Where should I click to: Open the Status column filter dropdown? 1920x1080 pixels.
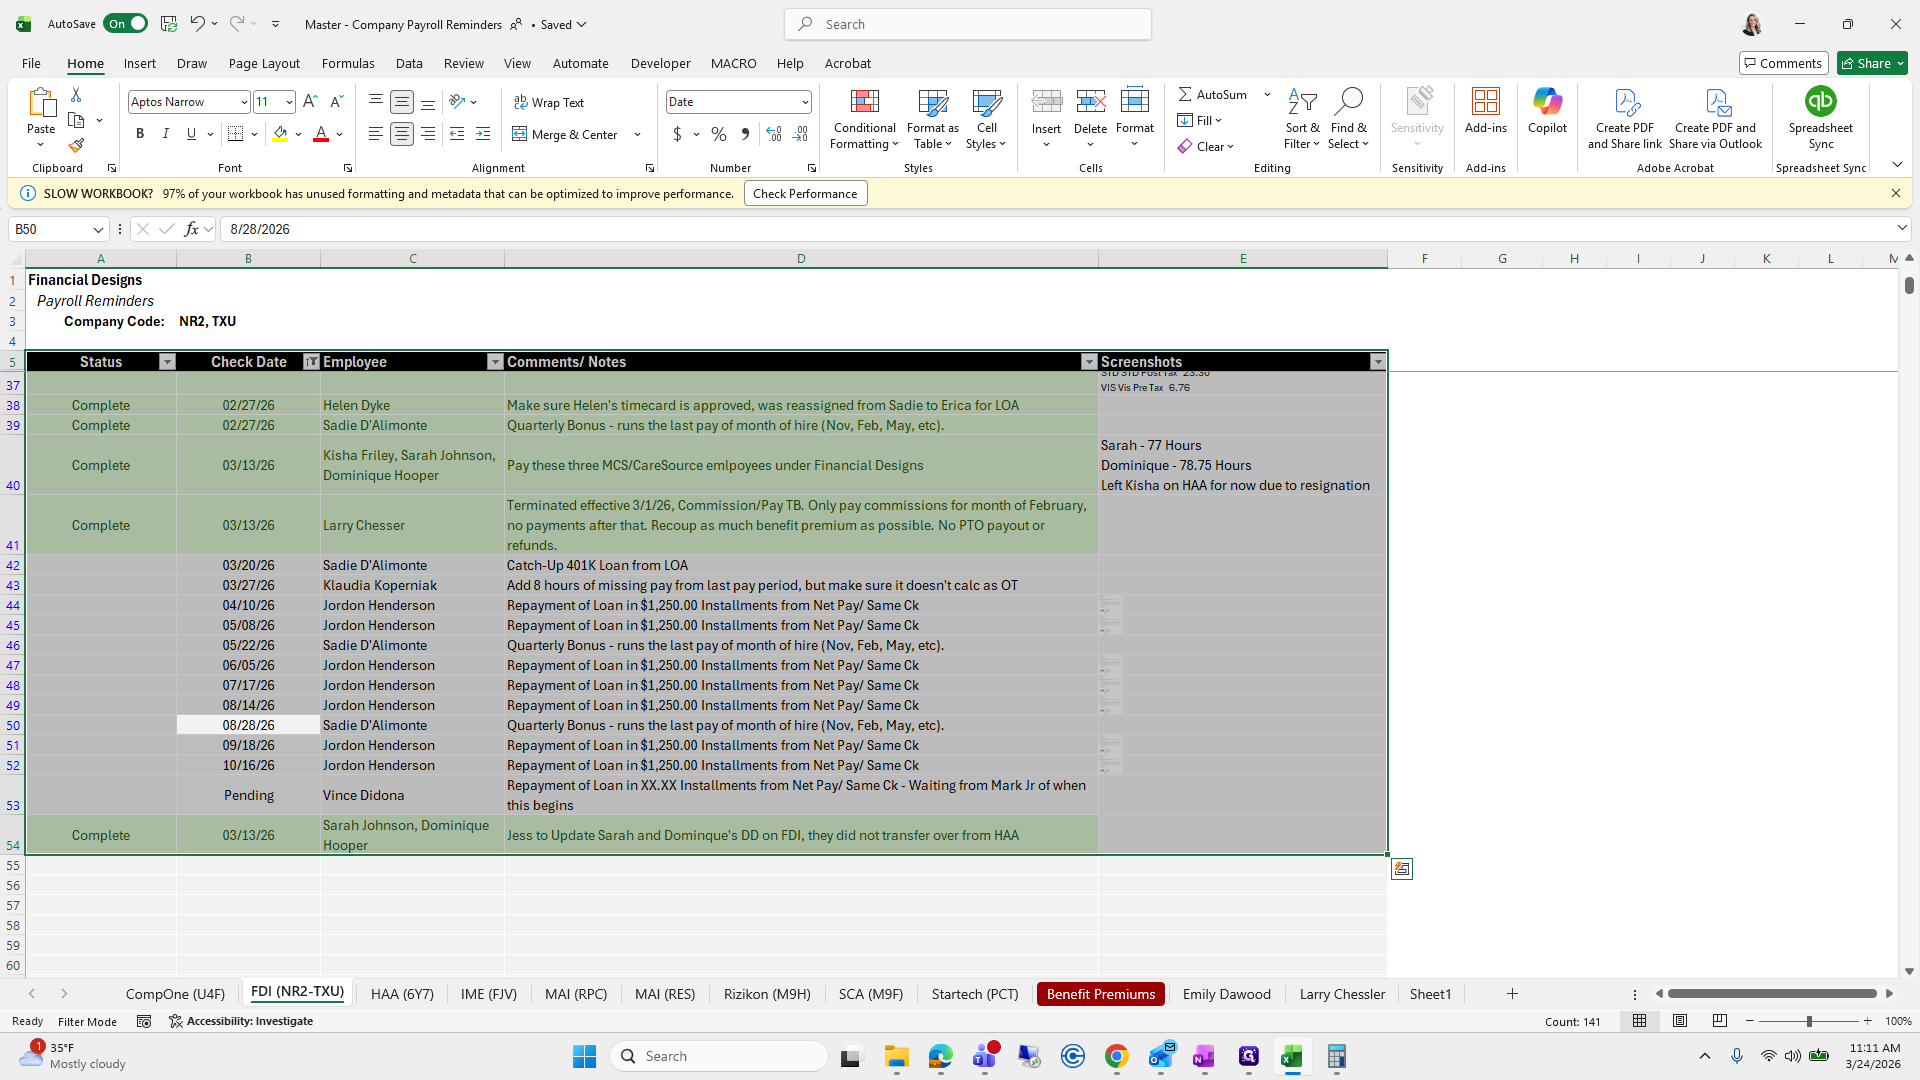[167, 362]
